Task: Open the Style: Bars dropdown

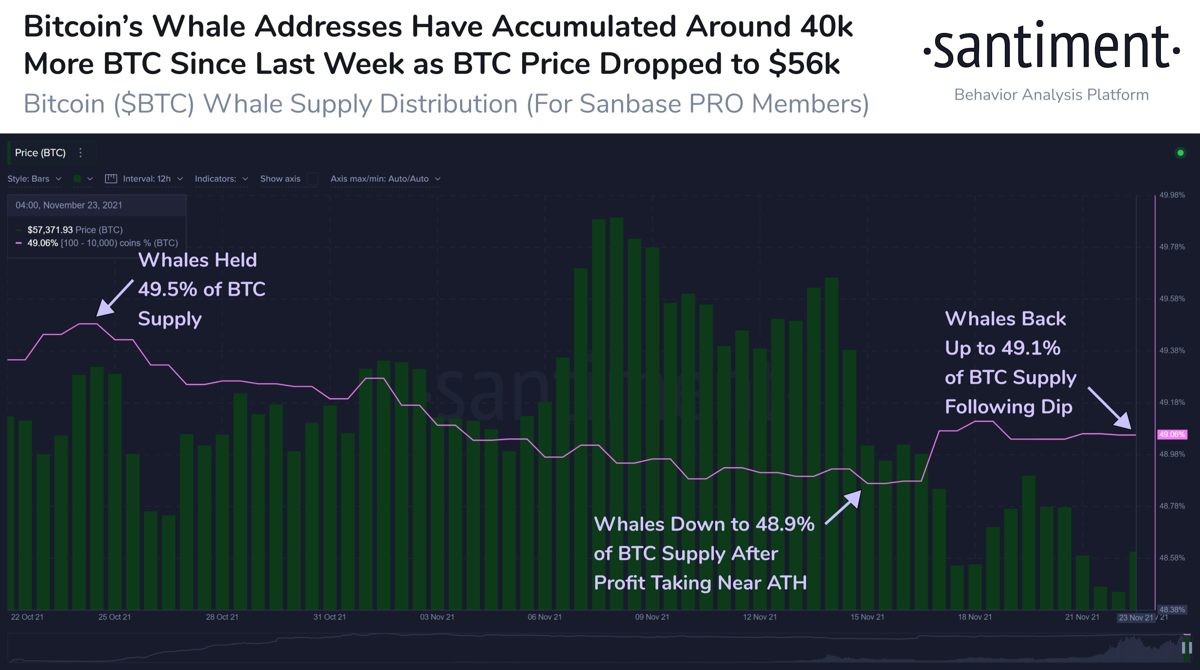Action: (x=35, y=178)
